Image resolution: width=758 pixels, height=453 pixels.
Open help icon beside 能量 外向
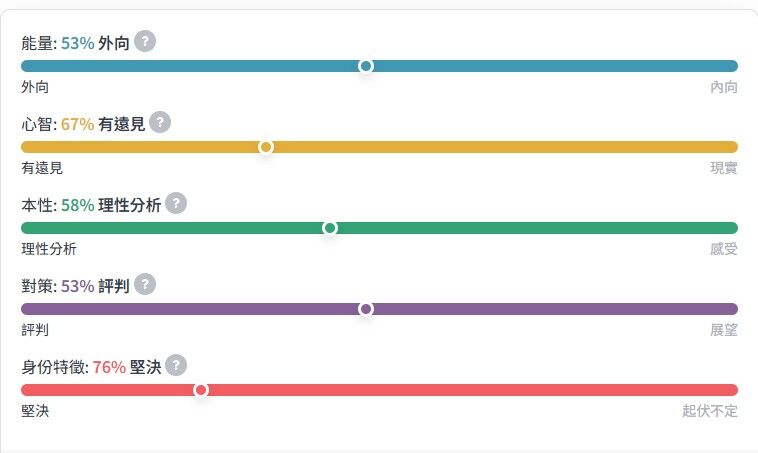[x=145, y=41]
